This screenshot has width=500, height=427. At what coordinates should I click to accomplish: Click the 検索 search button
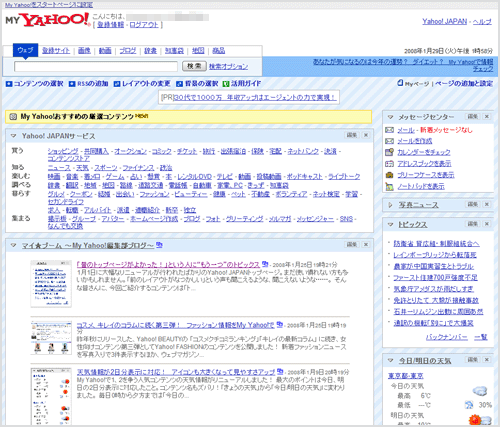click(x=194, y=66)
